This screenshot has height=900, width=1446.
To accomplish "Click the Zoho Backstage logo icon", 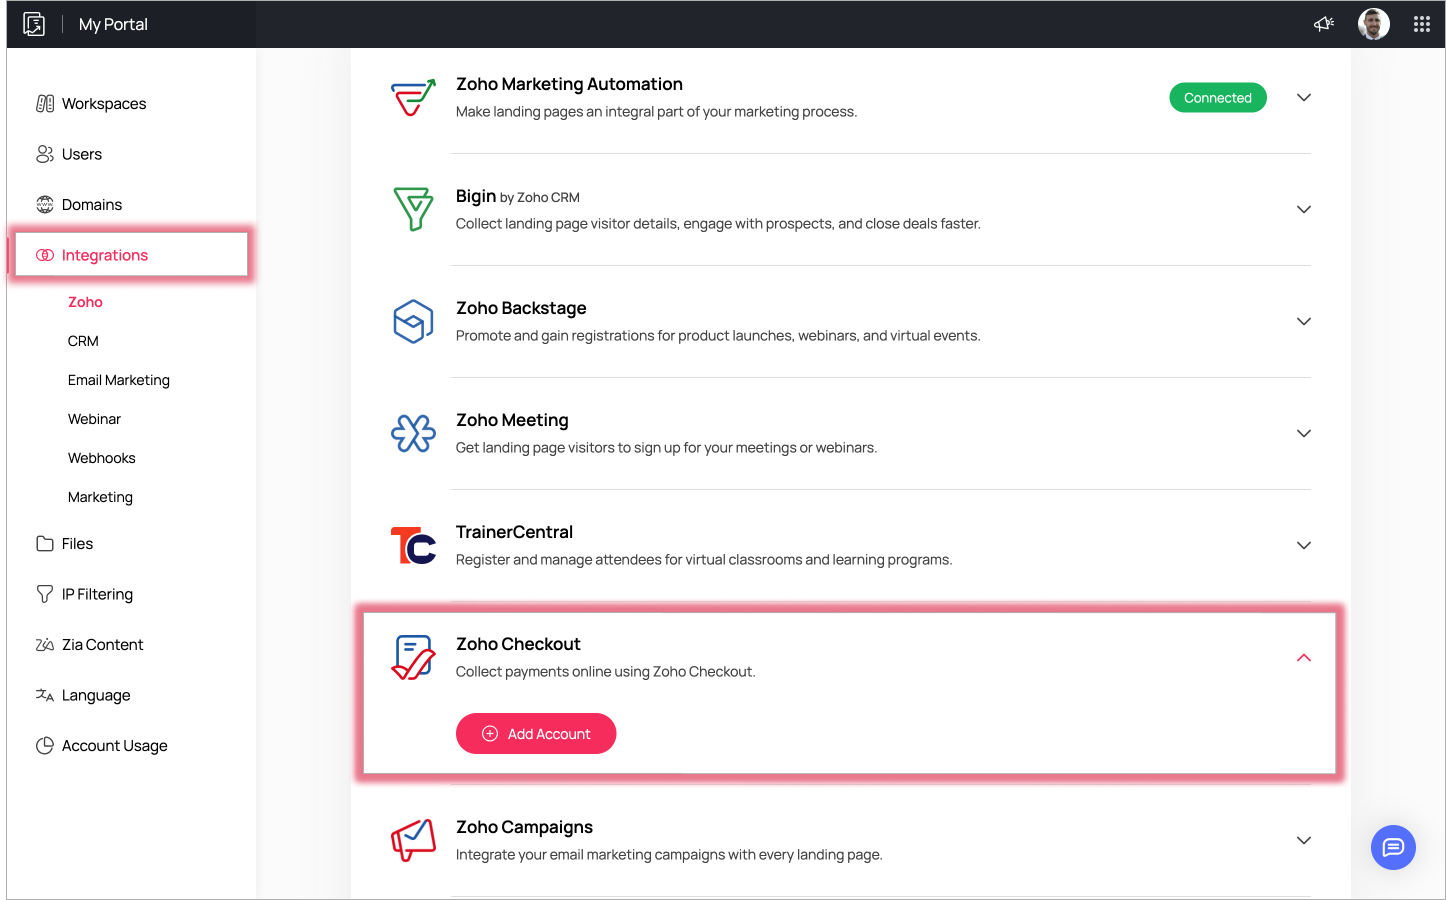I will [x=413, y=321].
